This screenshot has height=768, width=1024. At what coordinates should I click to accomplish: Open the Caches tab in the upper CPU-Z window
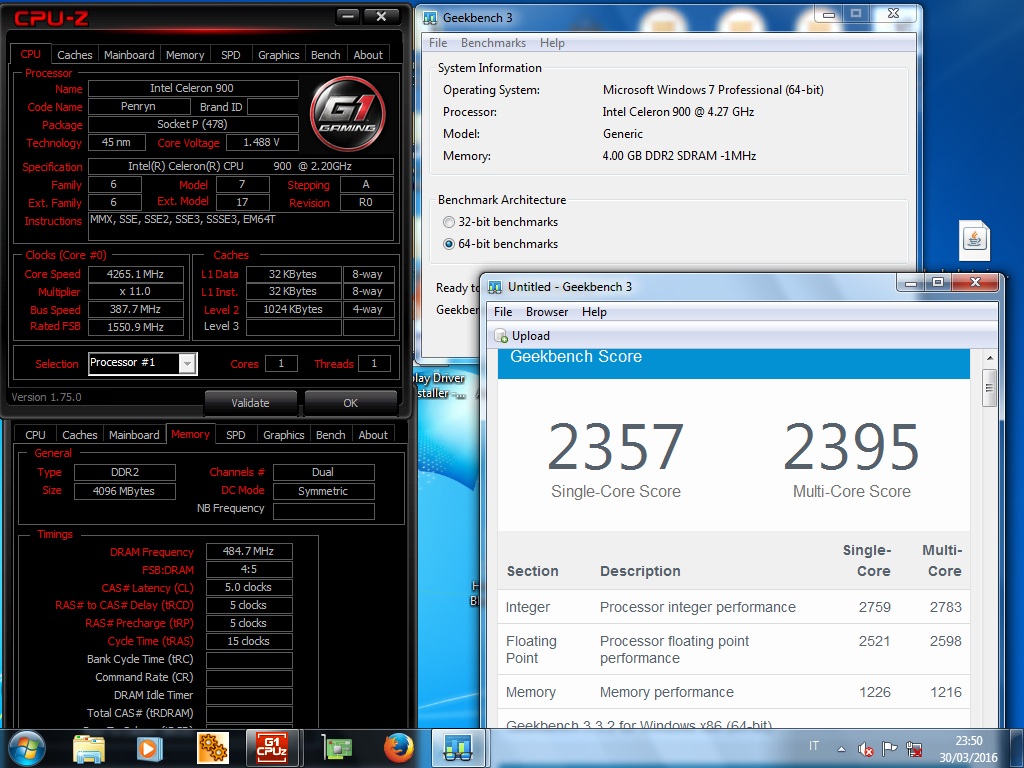pyautogui.click(x=74, y=55)
